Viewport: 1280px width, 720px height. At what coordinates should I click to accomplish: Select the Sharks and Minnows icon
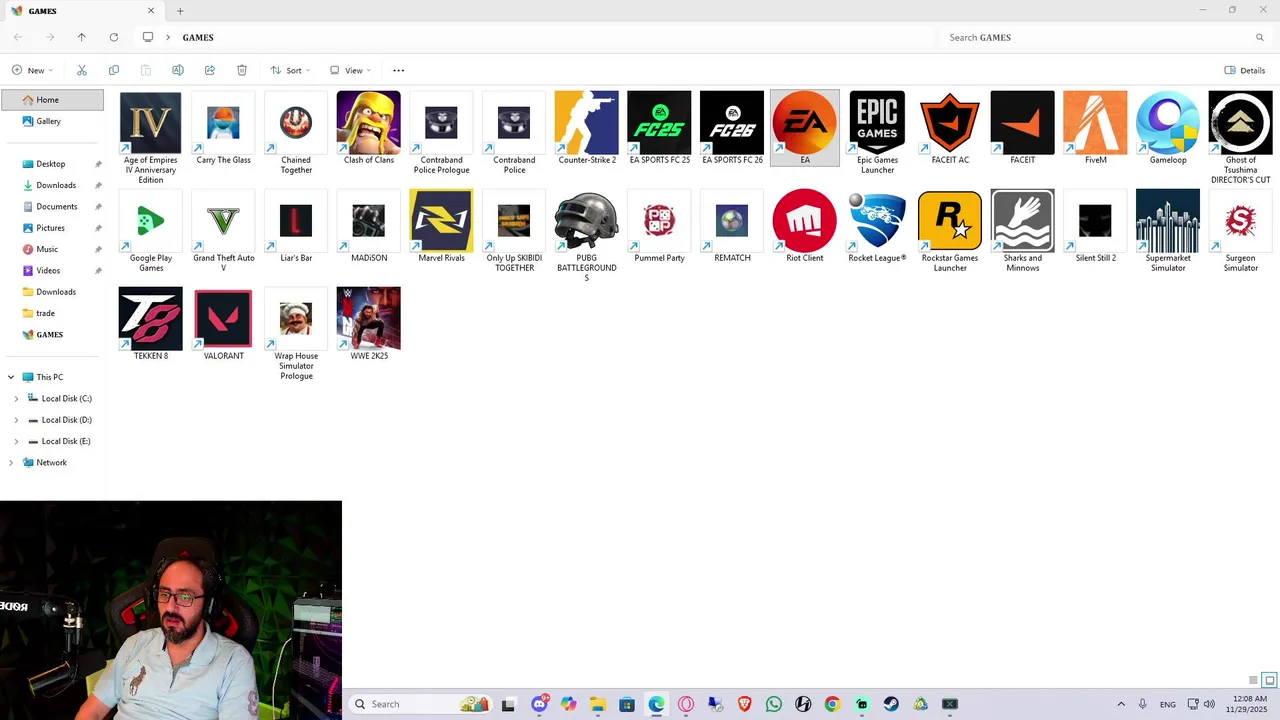pyautogui.click(x=1022, y=221)
